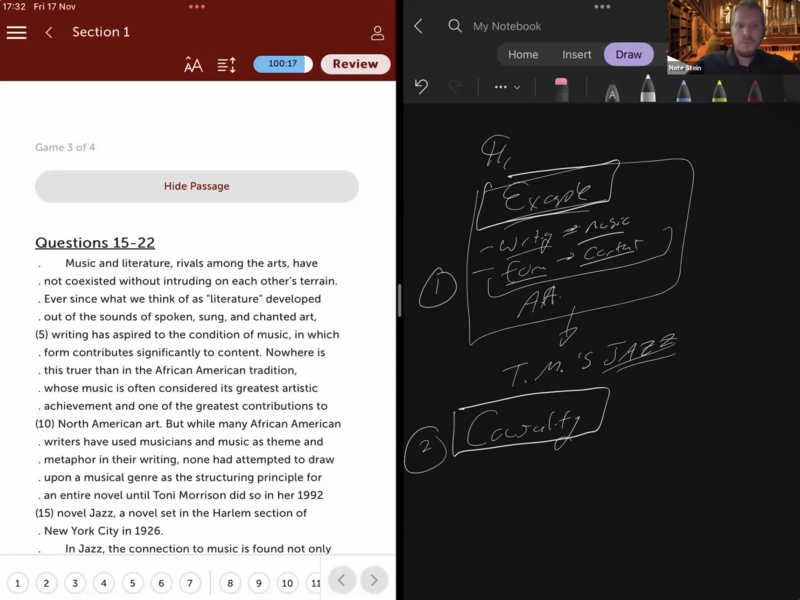This screenshot has height=600, width=800.
Task: Open the user profile icon
Action: pos(377,32)
